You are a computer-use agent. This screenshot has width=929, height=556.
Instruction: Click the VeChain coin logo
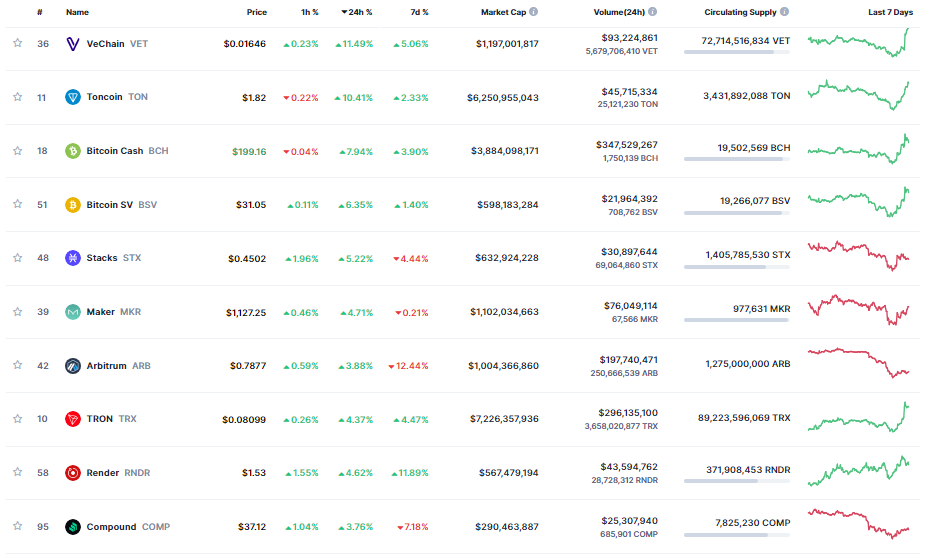(x=73, y=44)
